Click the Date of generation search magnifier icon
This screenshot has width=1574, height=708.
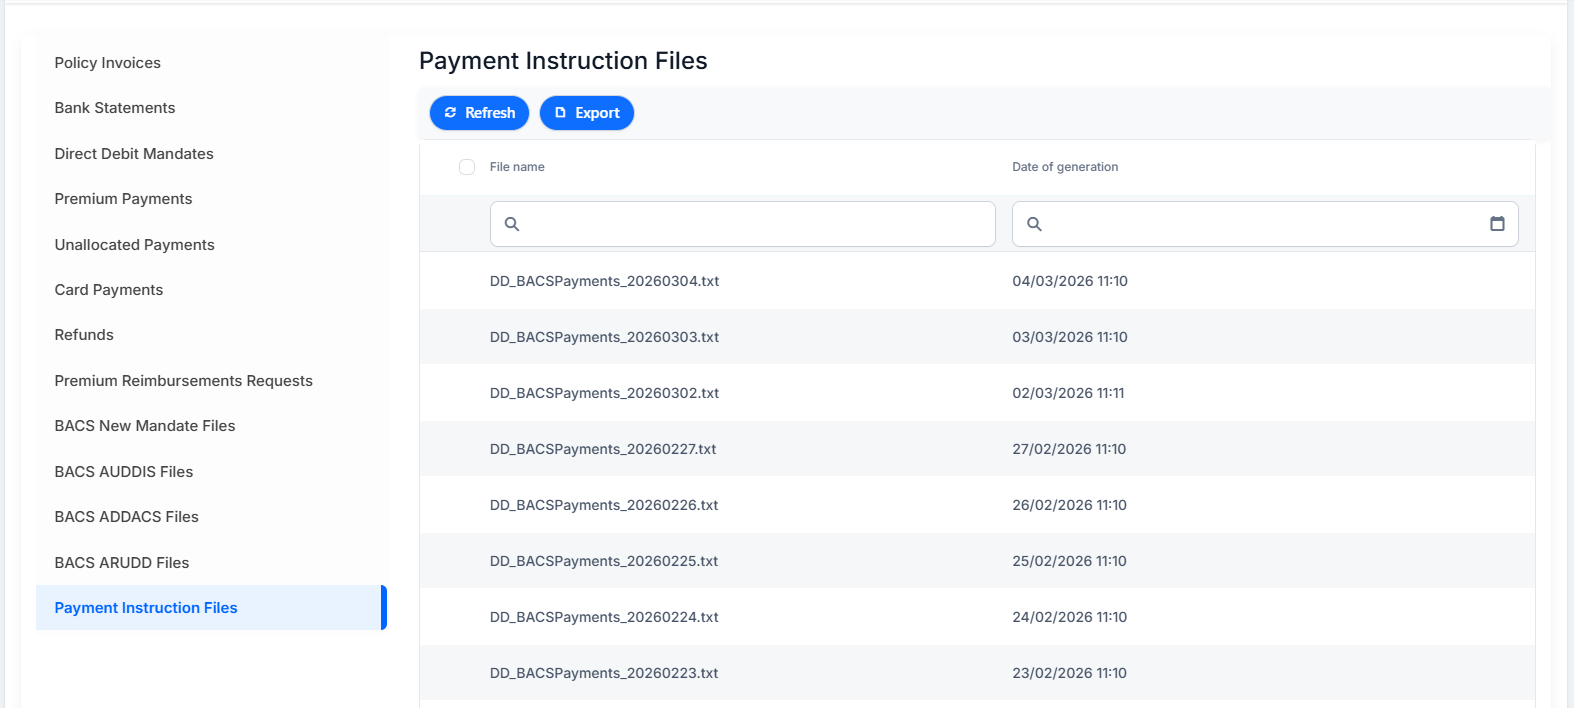(1035, 224)
